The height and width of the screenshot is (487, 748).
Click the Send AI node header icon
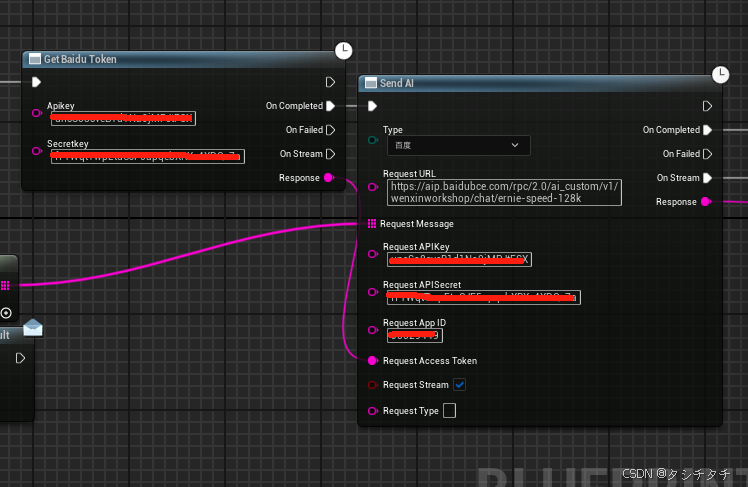371,83
